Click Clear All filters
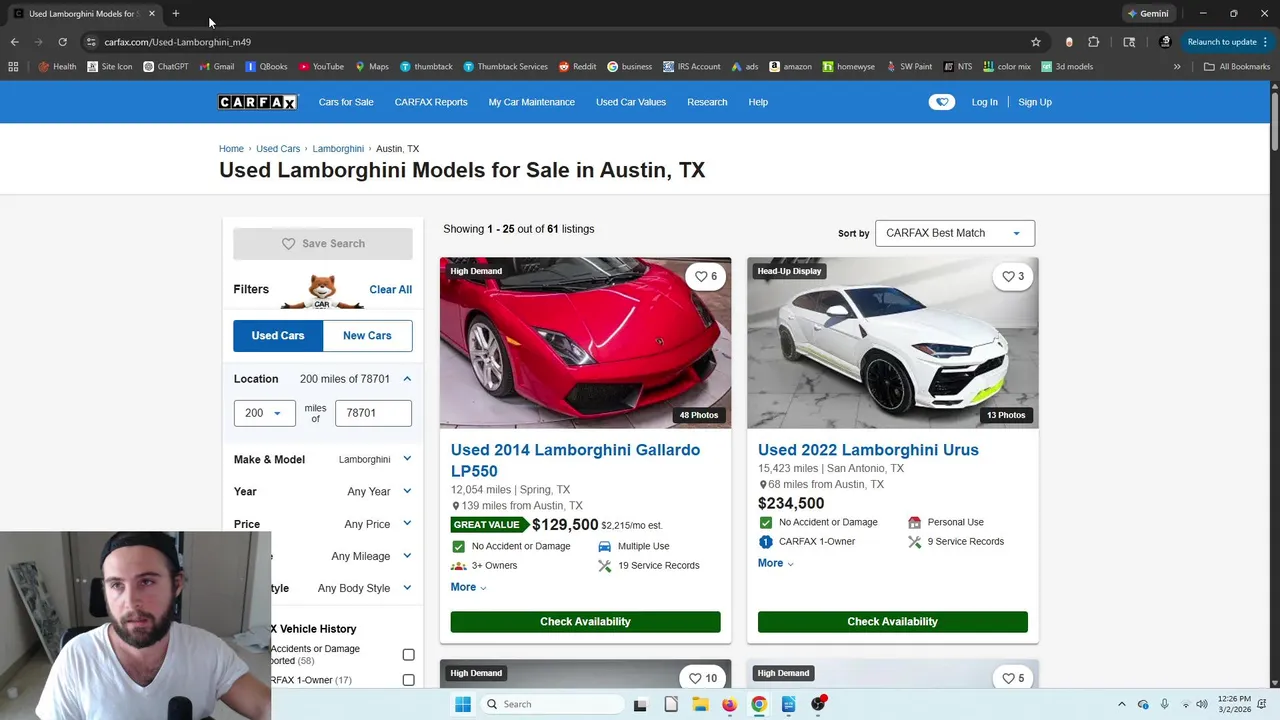This screenshot has height=720, width=1280. click(x=390, y=290)
